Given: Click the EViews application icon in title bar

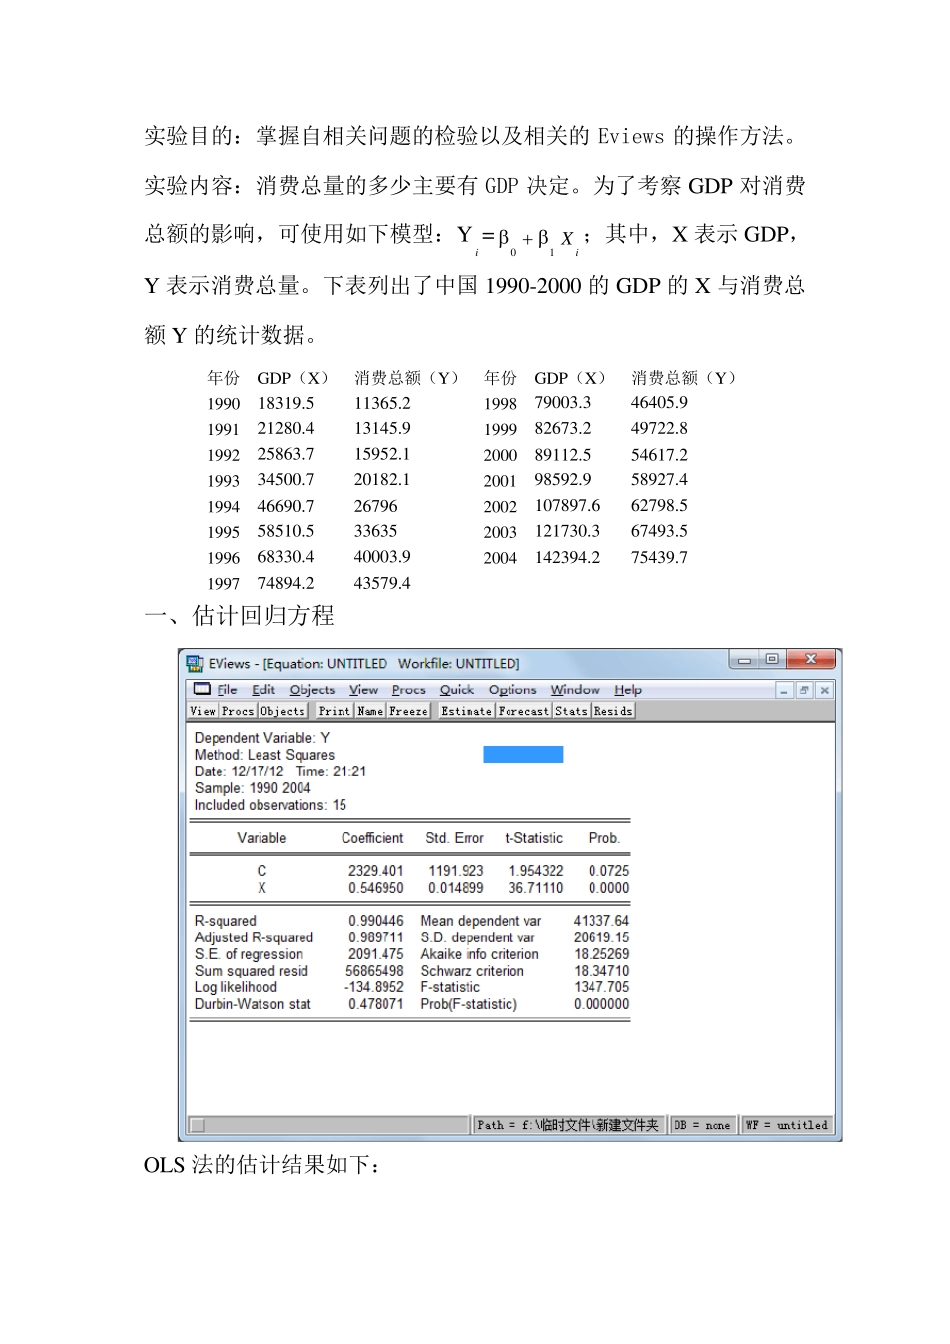Looking at the screenshot, I should pos(195,663).
